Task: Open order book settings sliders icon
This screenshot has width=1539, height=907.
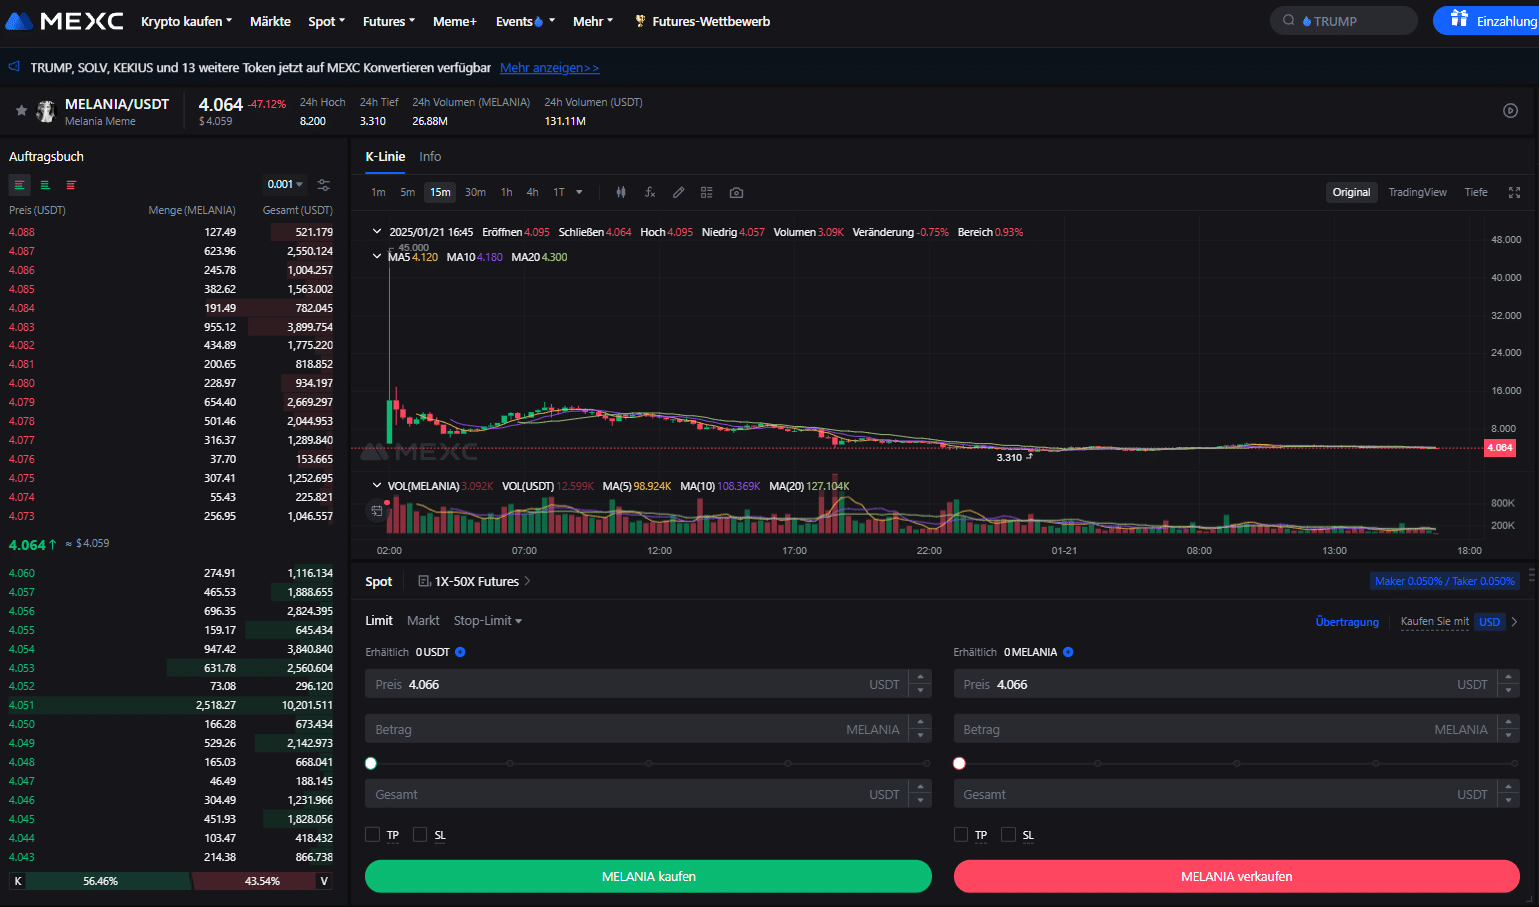Action: point(323,185)
